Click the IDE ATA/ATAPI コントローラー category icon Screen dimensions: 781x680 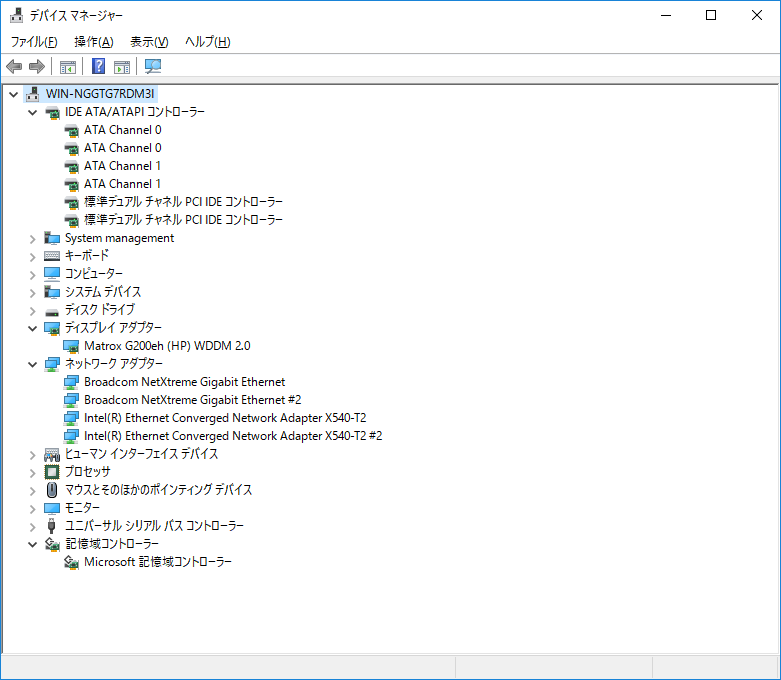pyautogui.click(x=52, y=112)
